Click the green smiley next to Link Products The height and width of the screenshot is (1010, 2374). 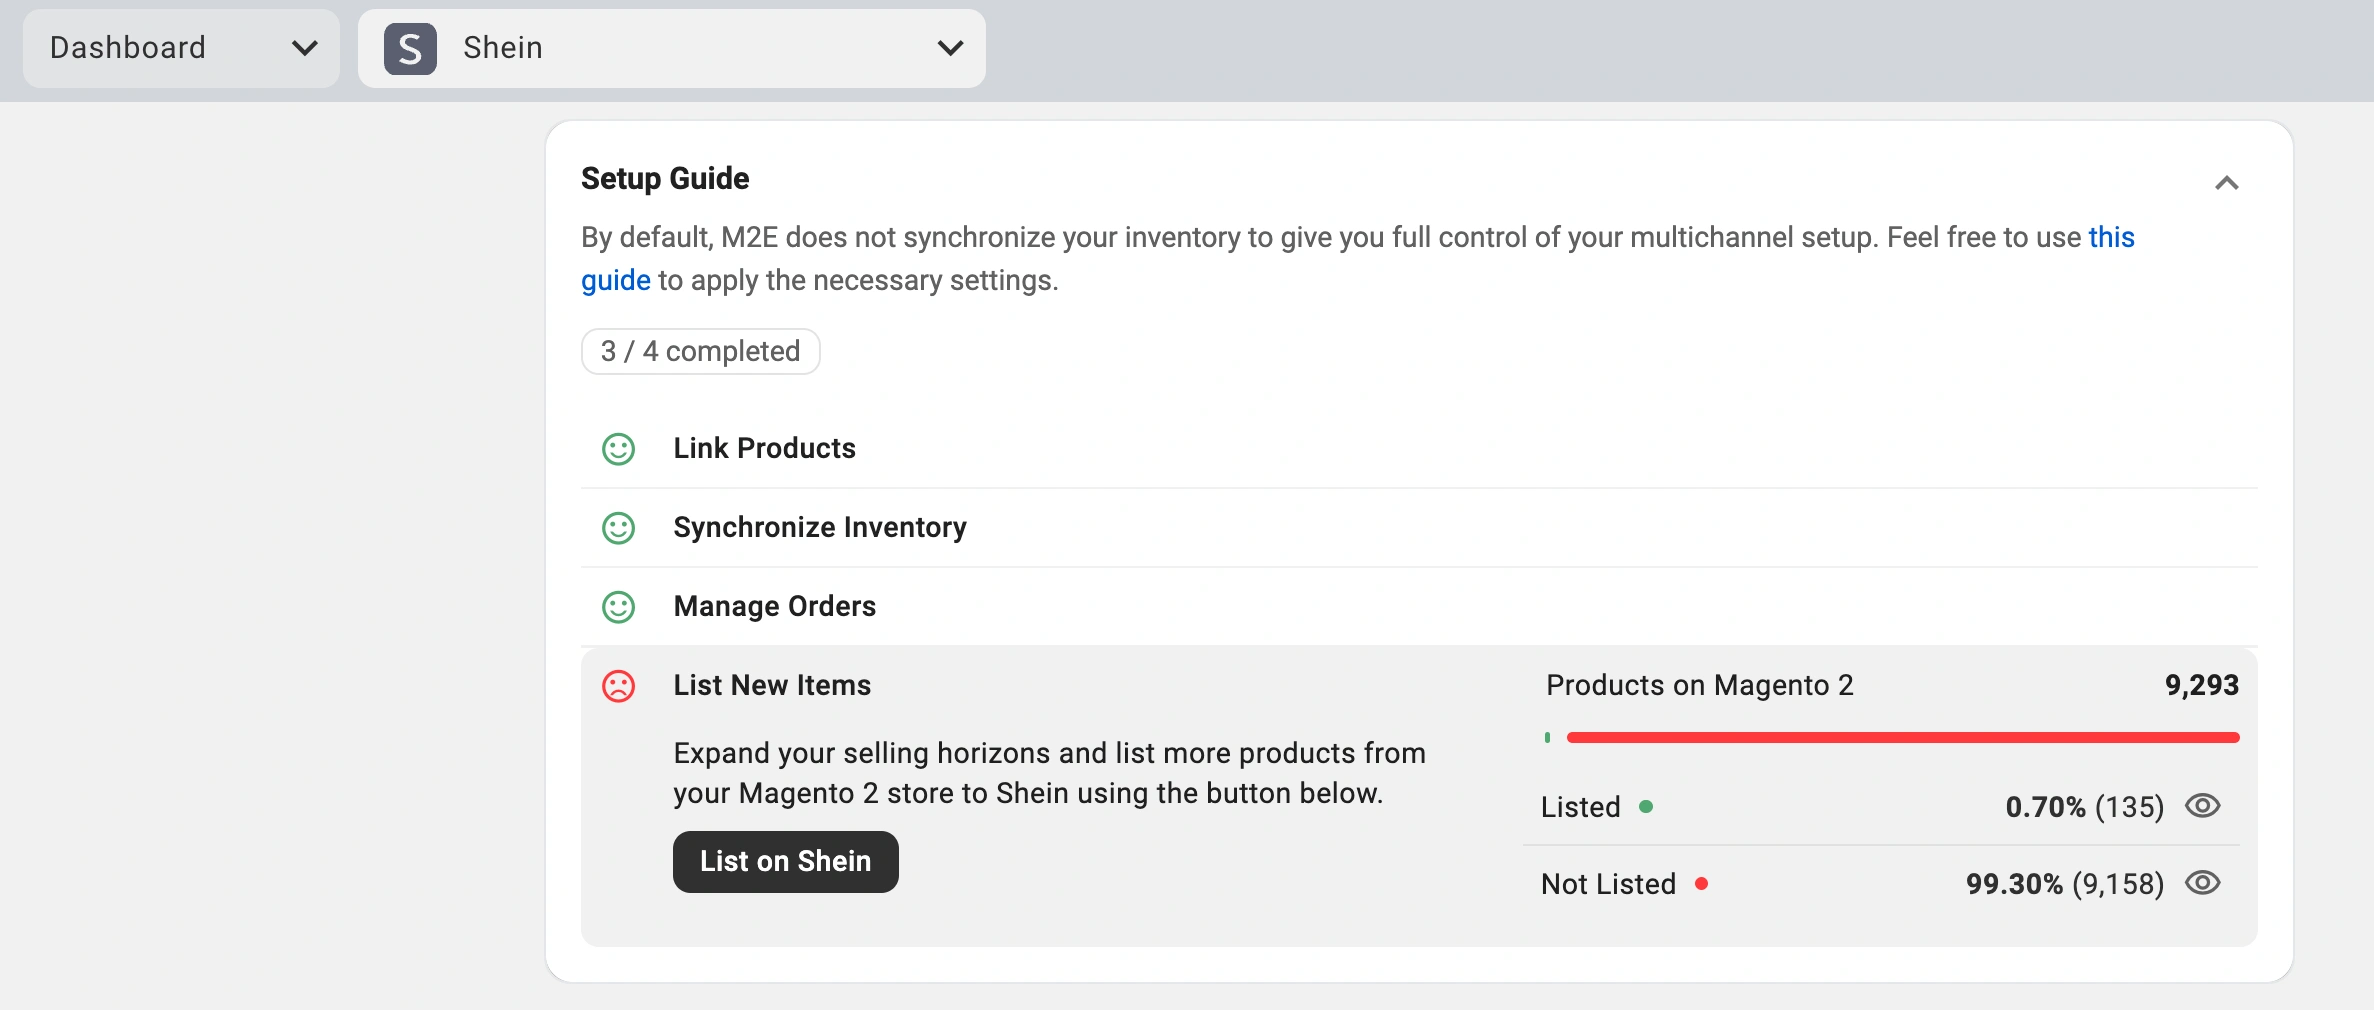tap(618, 449)
